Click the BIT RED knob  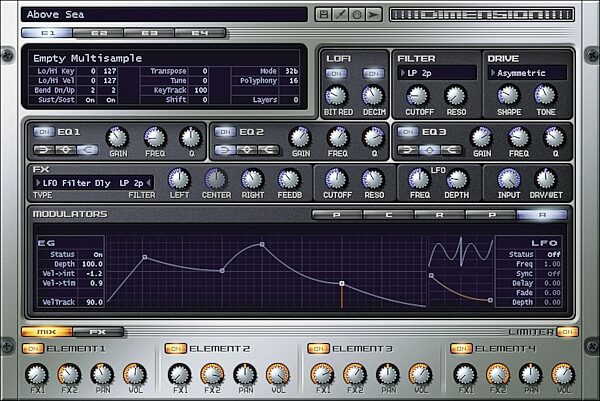tap(336, 95)
